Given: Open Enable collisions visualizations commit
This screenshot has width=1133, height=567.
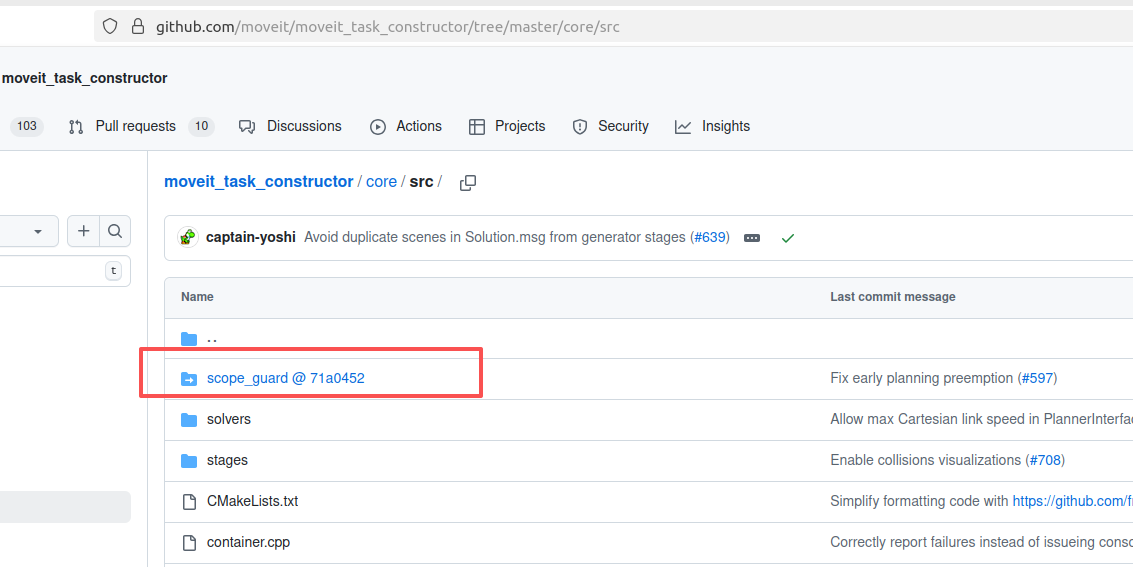Looking at the screenshot, I should pyautogui.click(x=926, y=460).
